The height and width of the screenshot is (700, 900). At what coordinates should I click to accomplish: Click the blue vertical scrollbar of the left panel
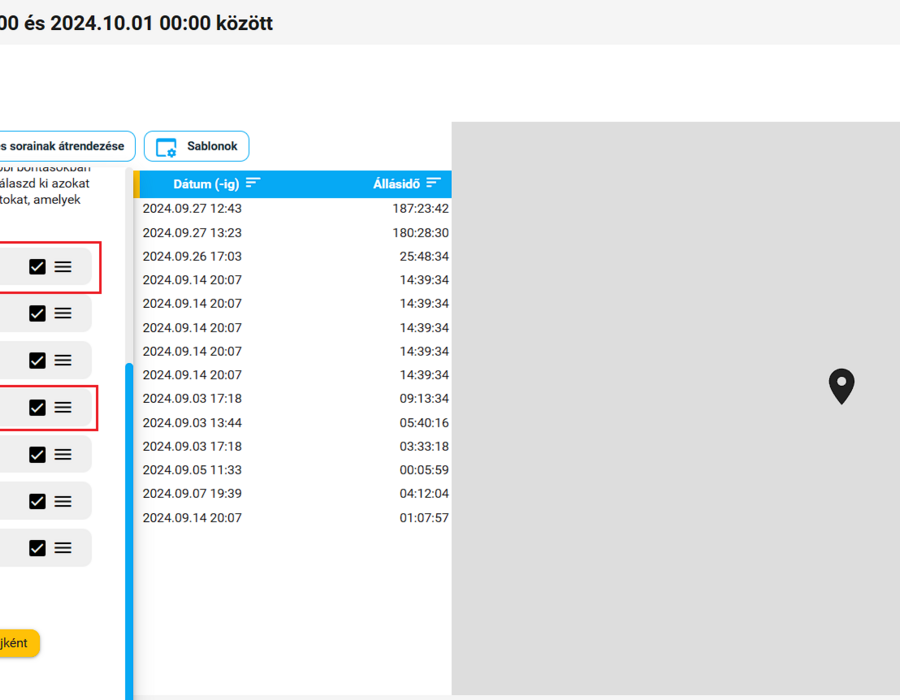[129, 531]
